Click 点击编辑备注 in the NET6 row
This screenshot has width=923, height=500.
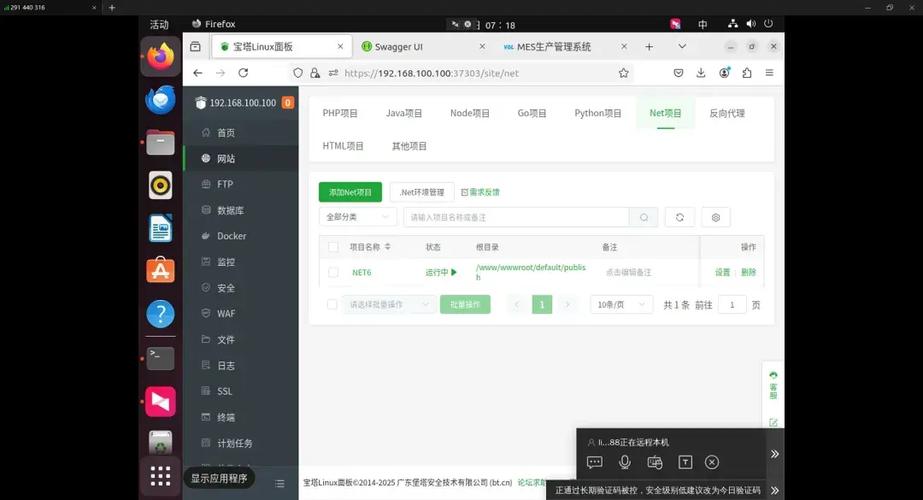point(629,272)
